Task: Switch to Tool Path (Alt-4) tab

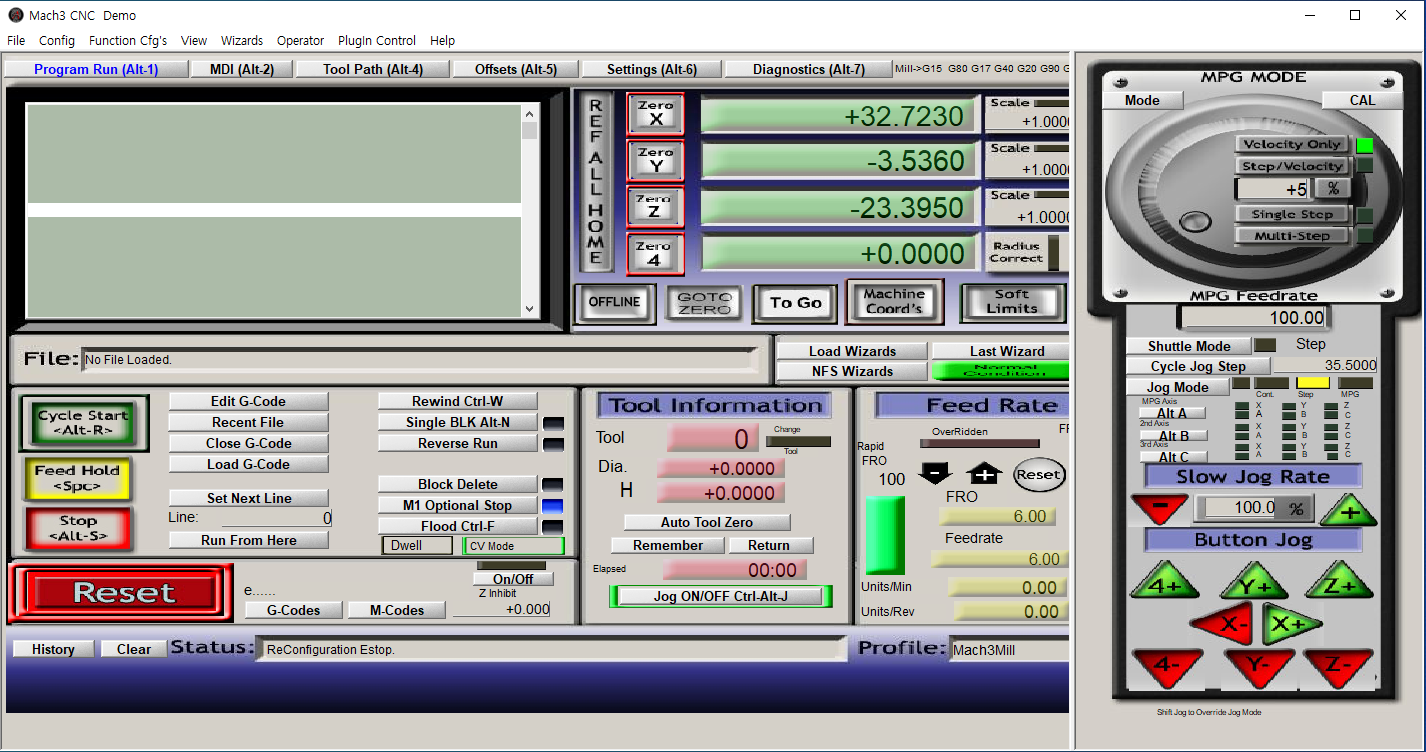Action: pos(373,69)
